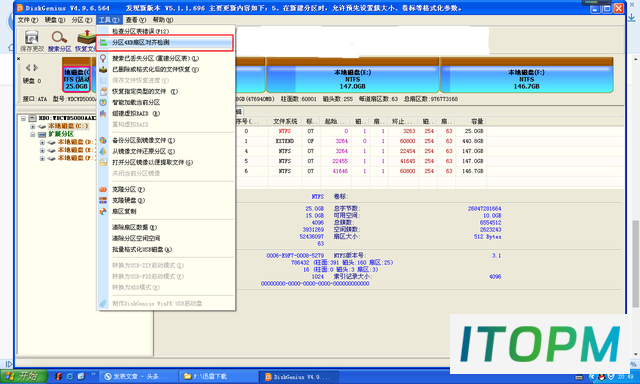Image resolution: width=640 pixels, height=384 pixels.
Task: Switch to next disk with right arrow
Action: 36,67
